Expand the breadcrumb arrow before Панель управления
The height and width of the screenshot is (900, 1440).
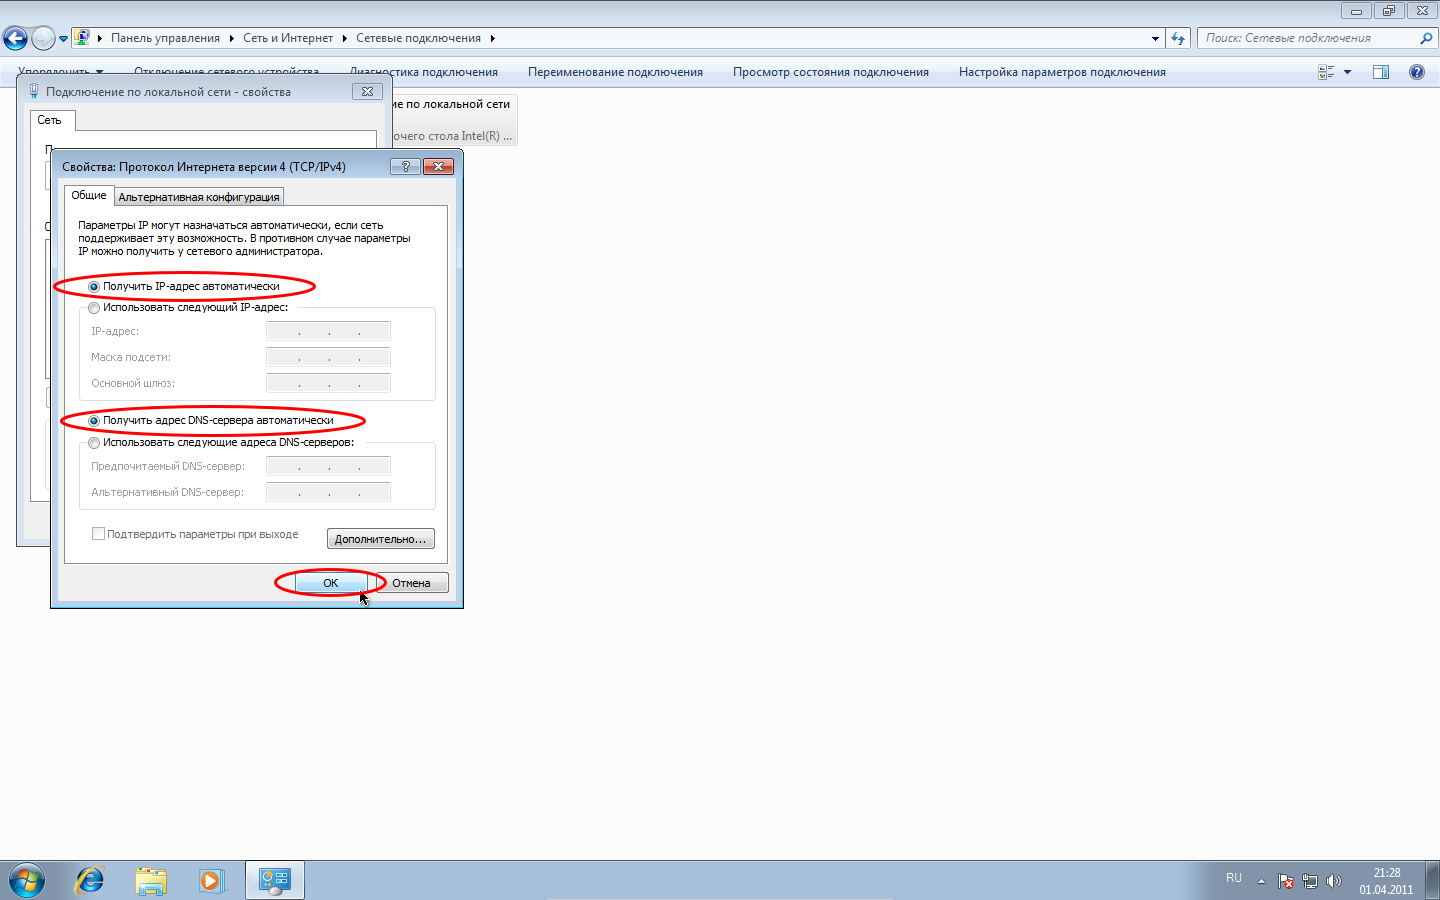tap(100, 38)
